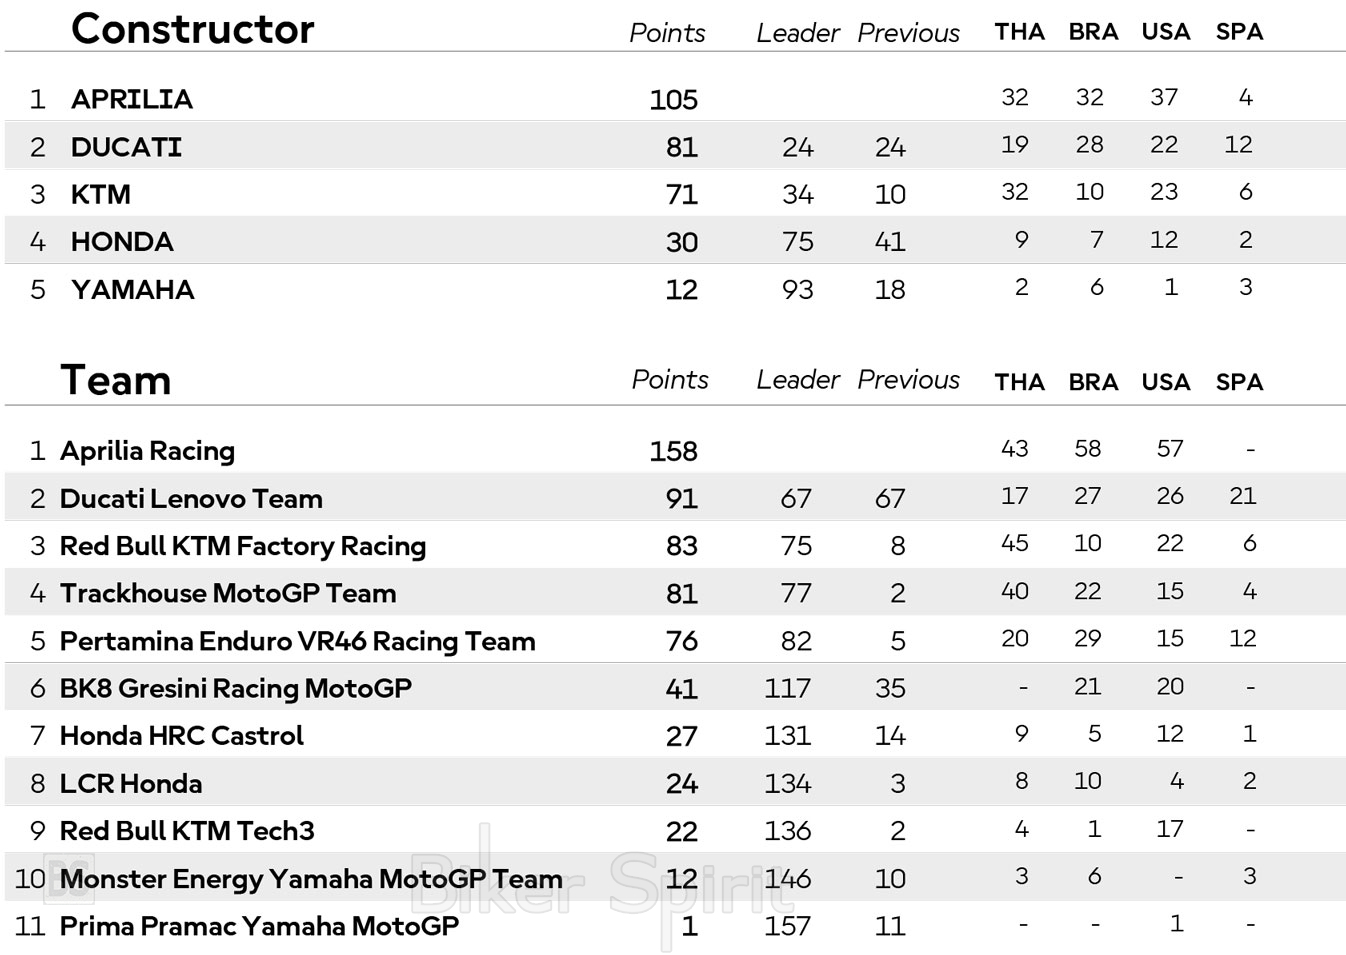Select the SPA column header in Constructor table

click(1239, 32)
